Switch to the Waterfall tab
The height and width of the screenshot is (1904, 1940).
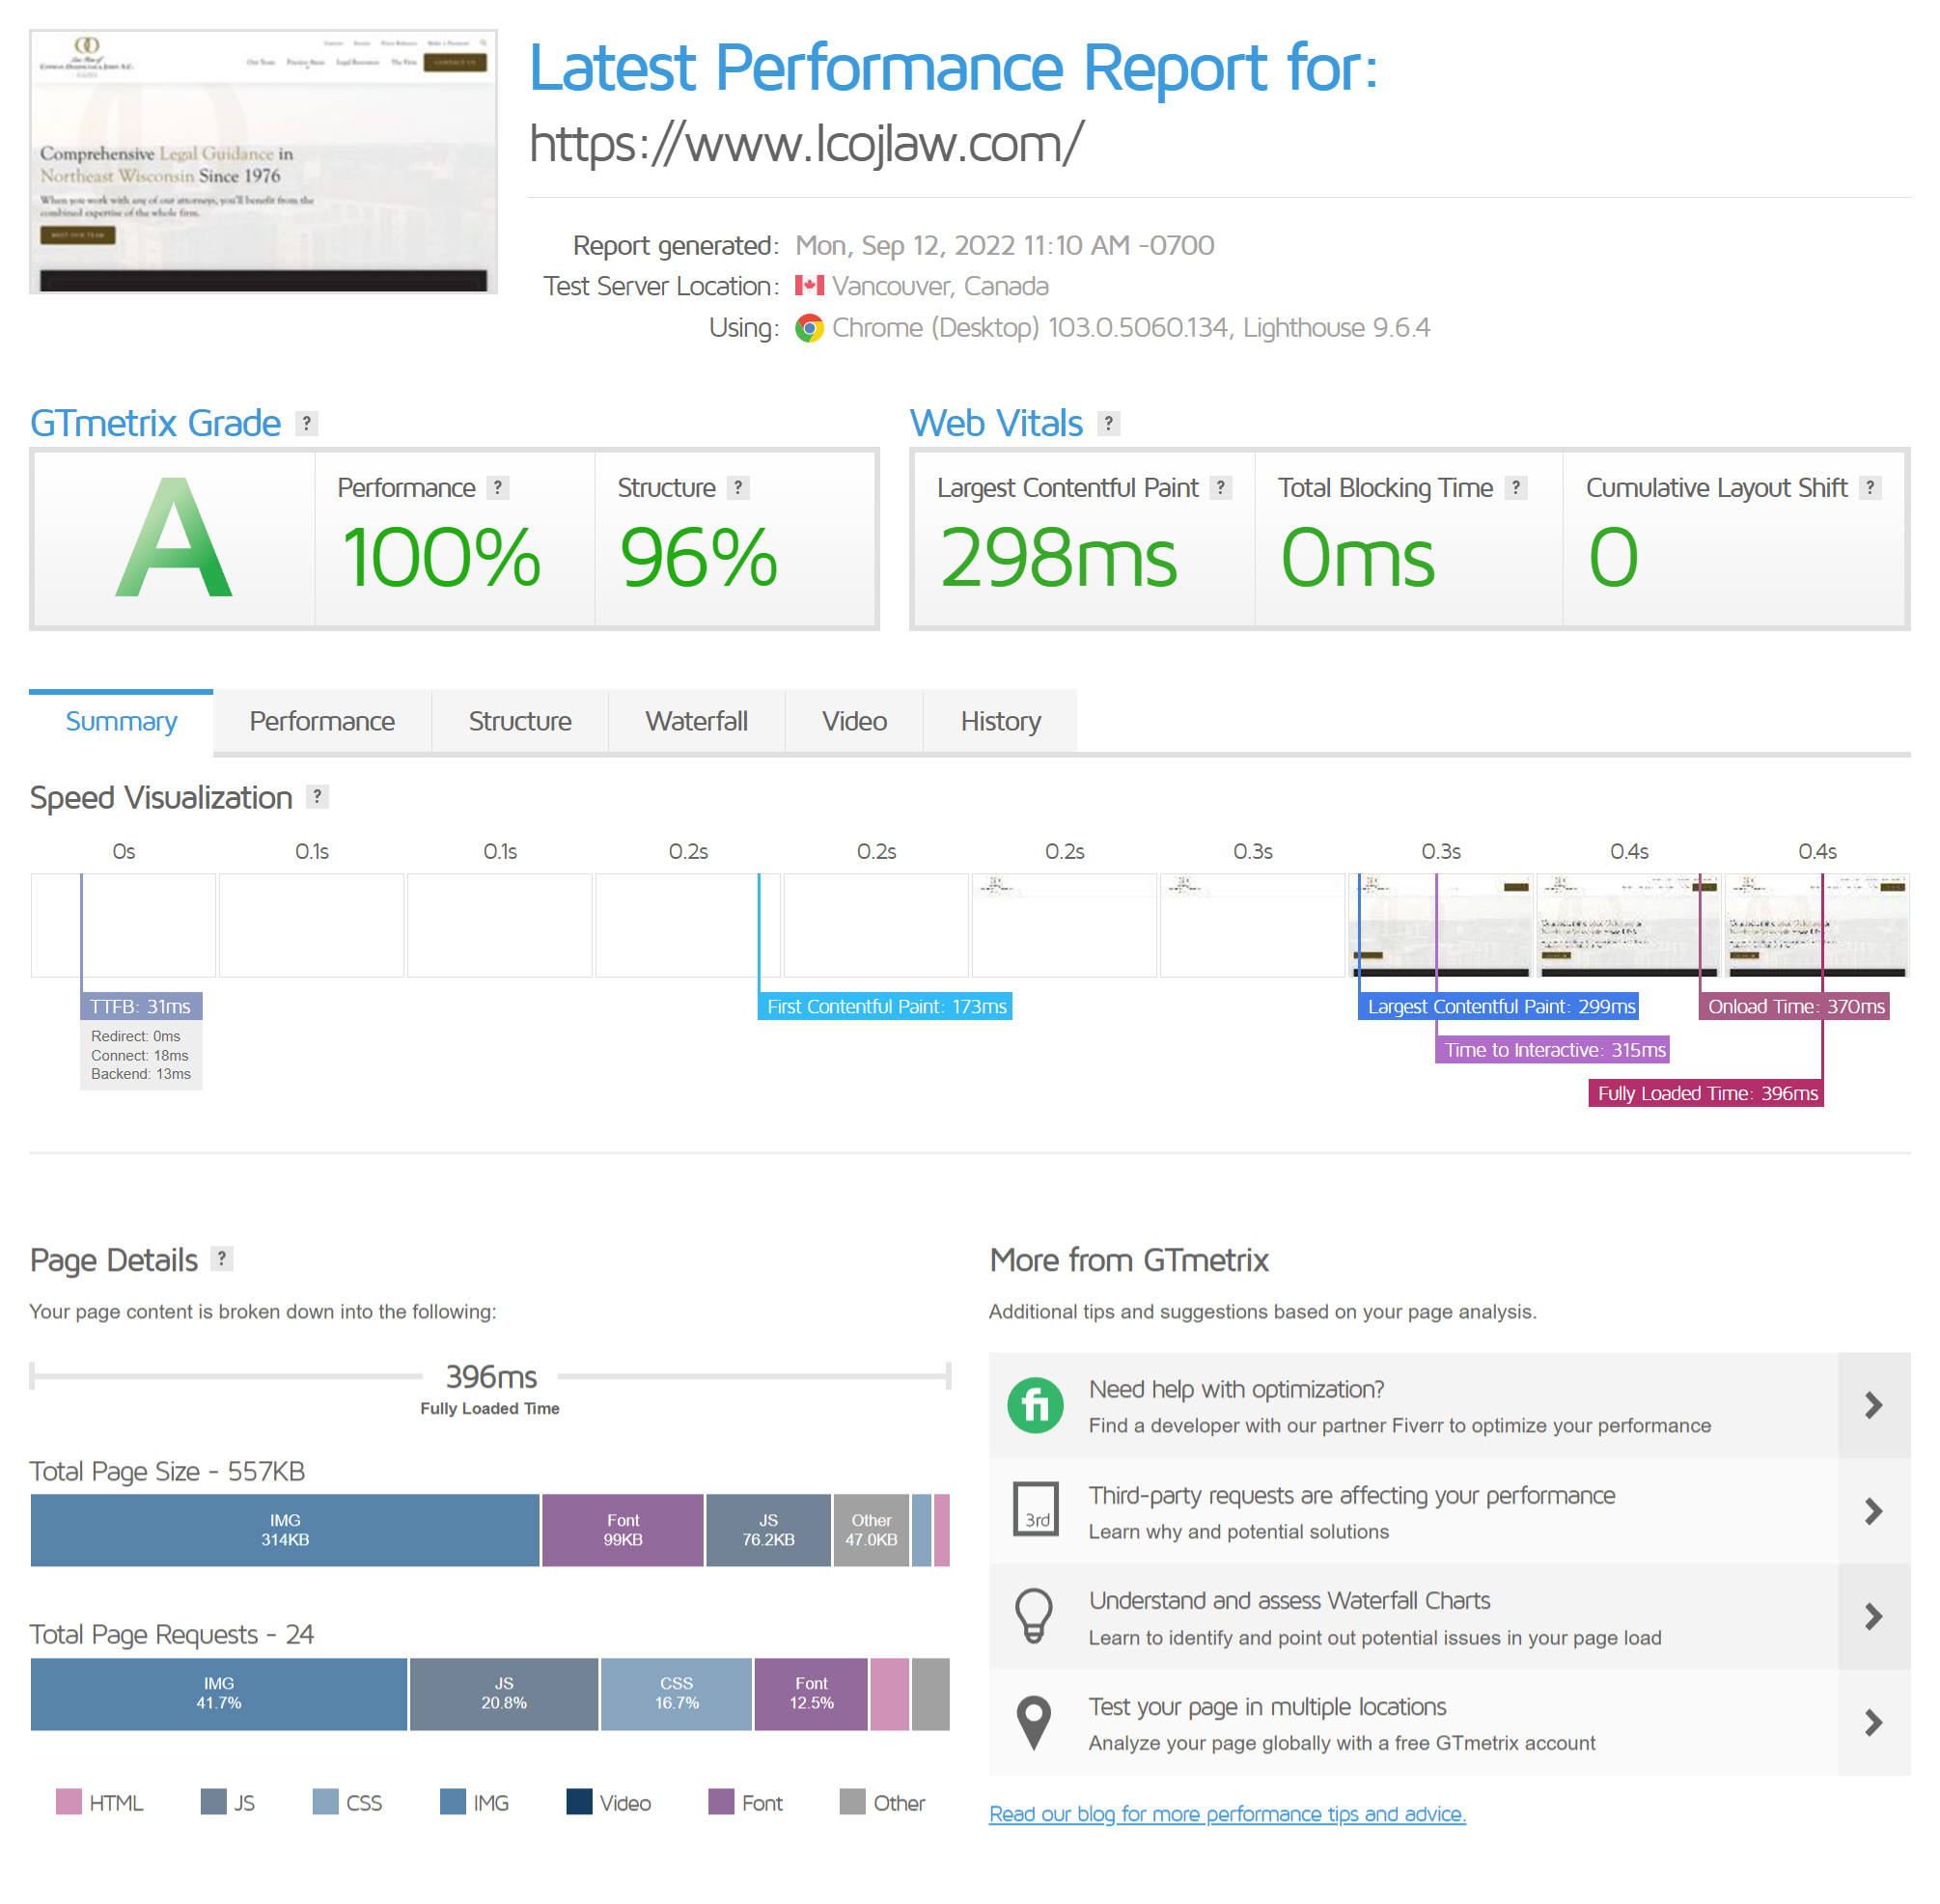696,722
